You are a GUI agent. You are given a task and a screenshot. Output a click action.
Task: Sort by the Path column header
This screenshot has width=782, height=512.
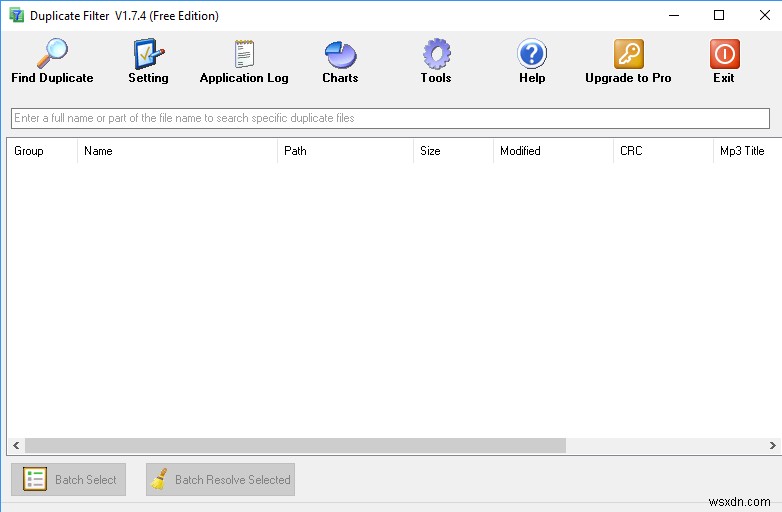[345, 151]
